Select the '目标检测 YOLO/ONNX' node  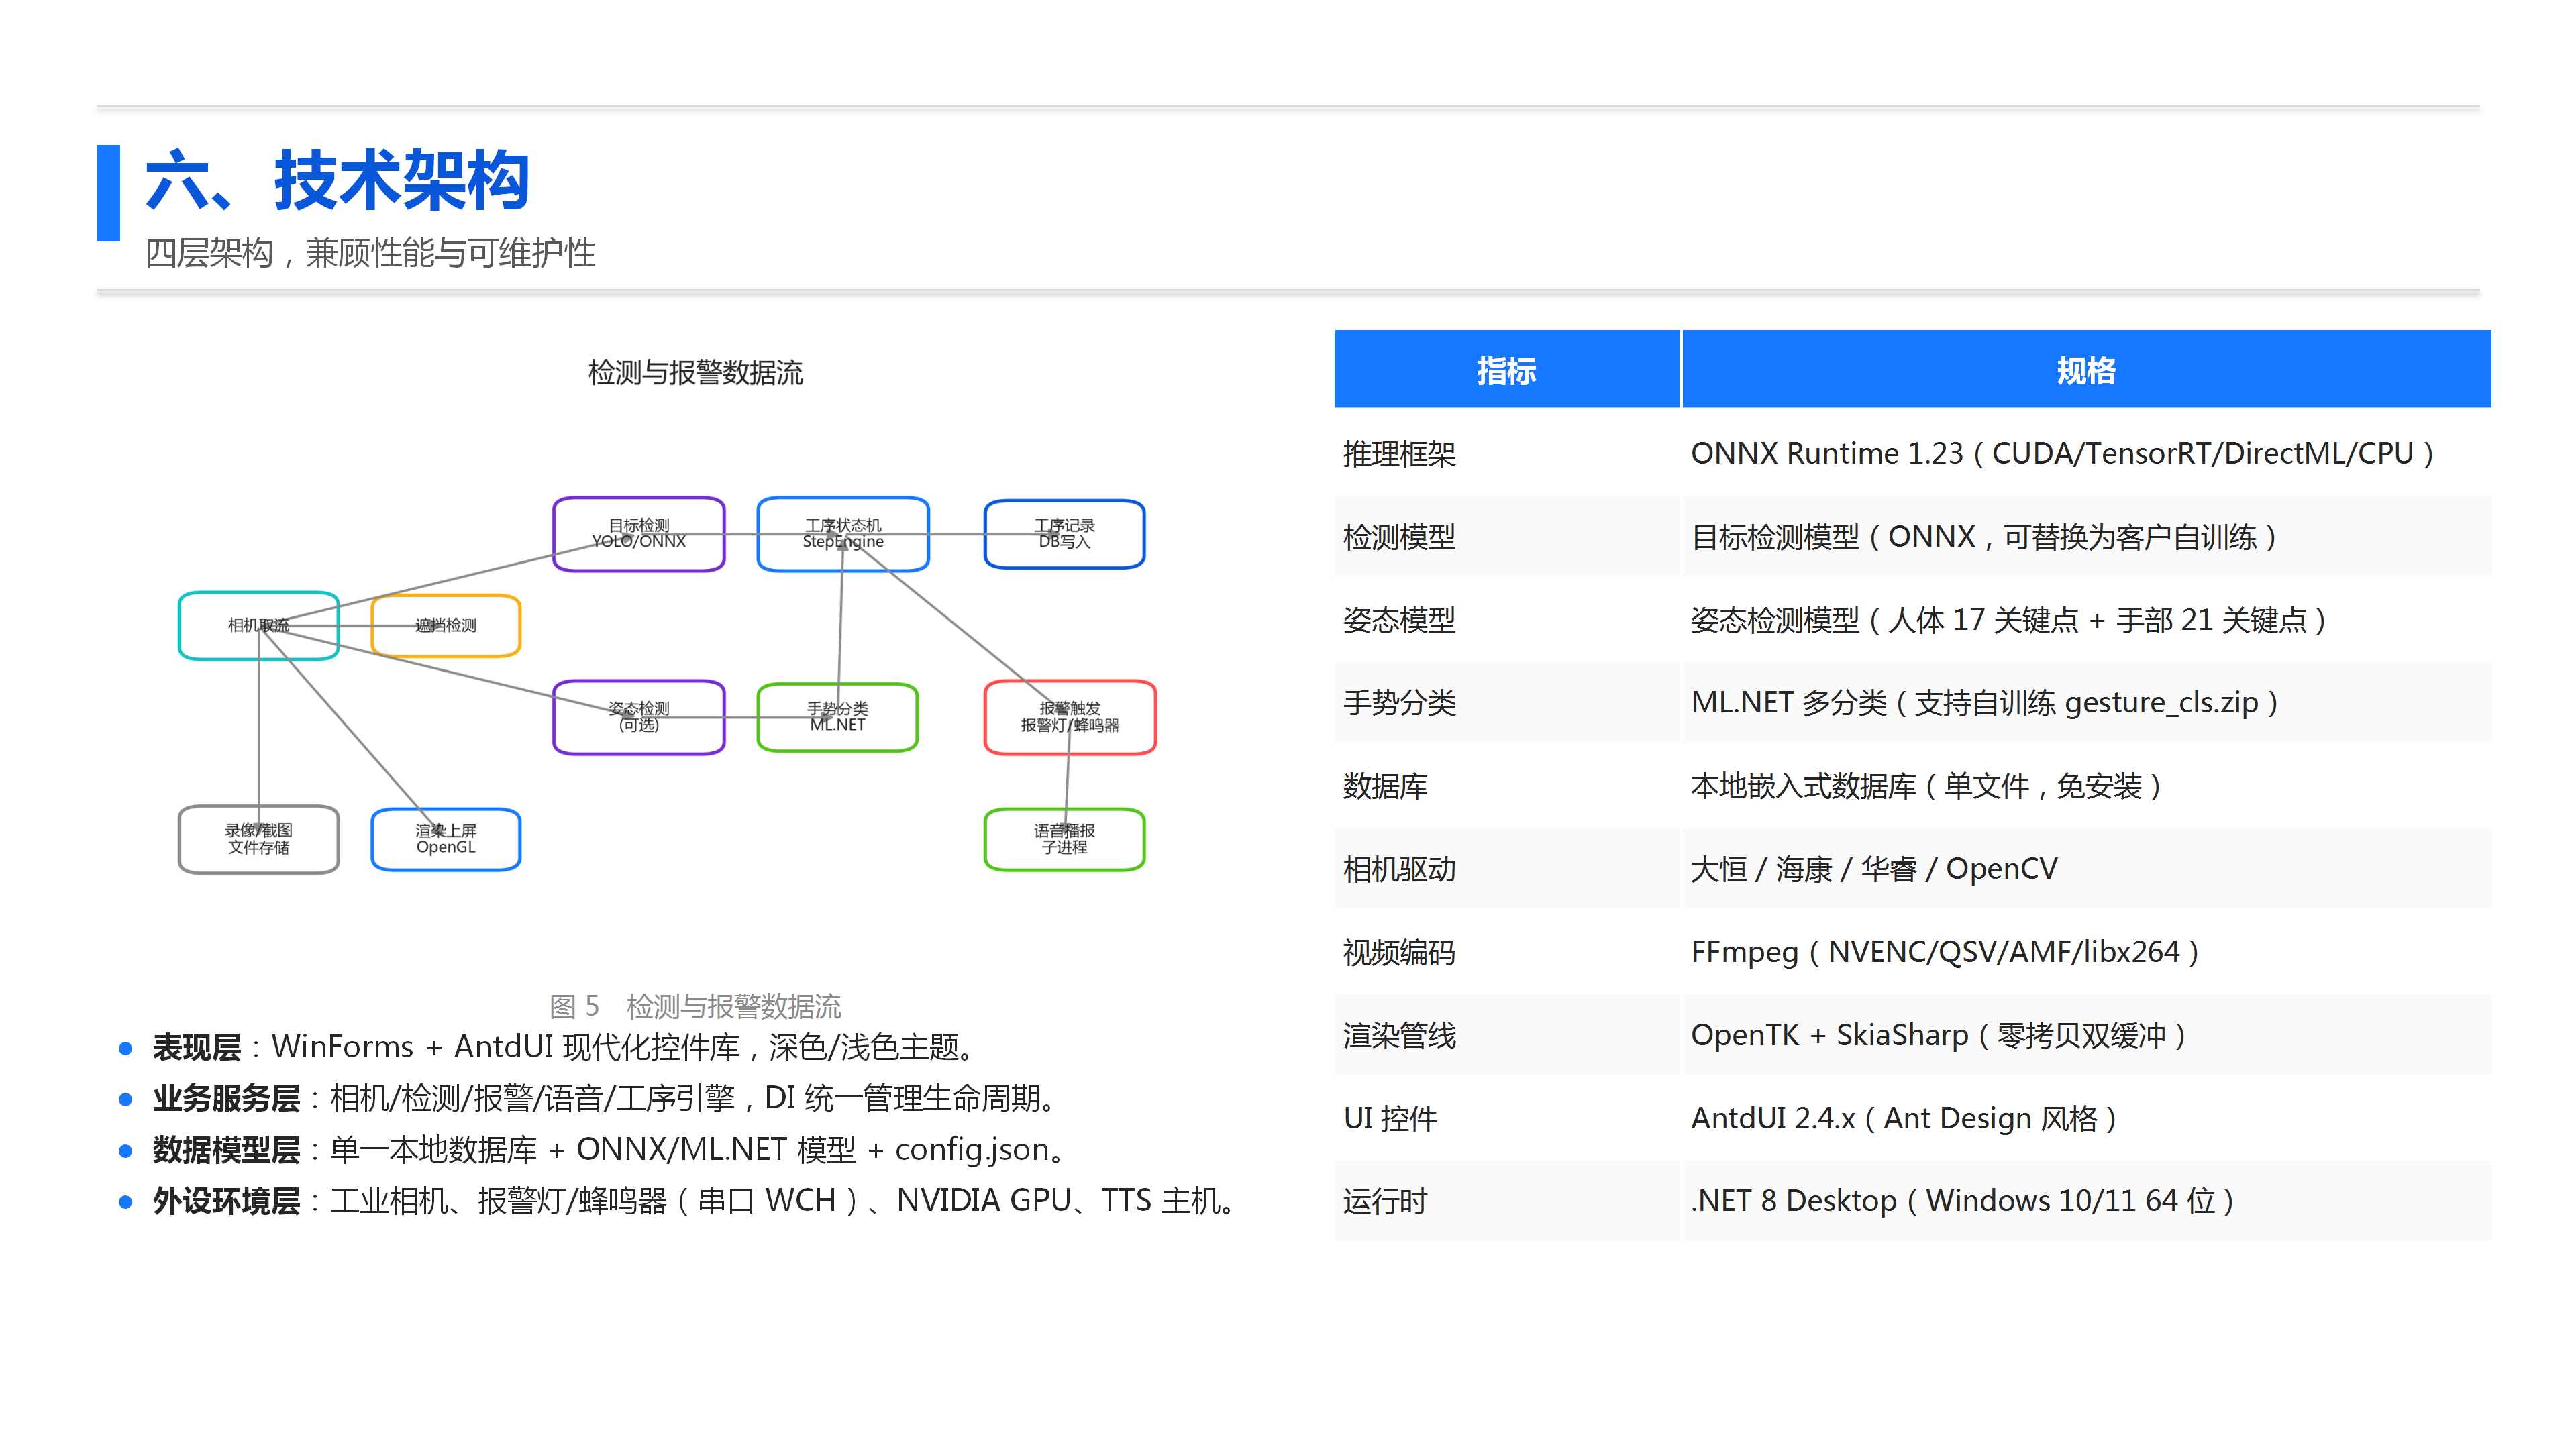(639, 534)
